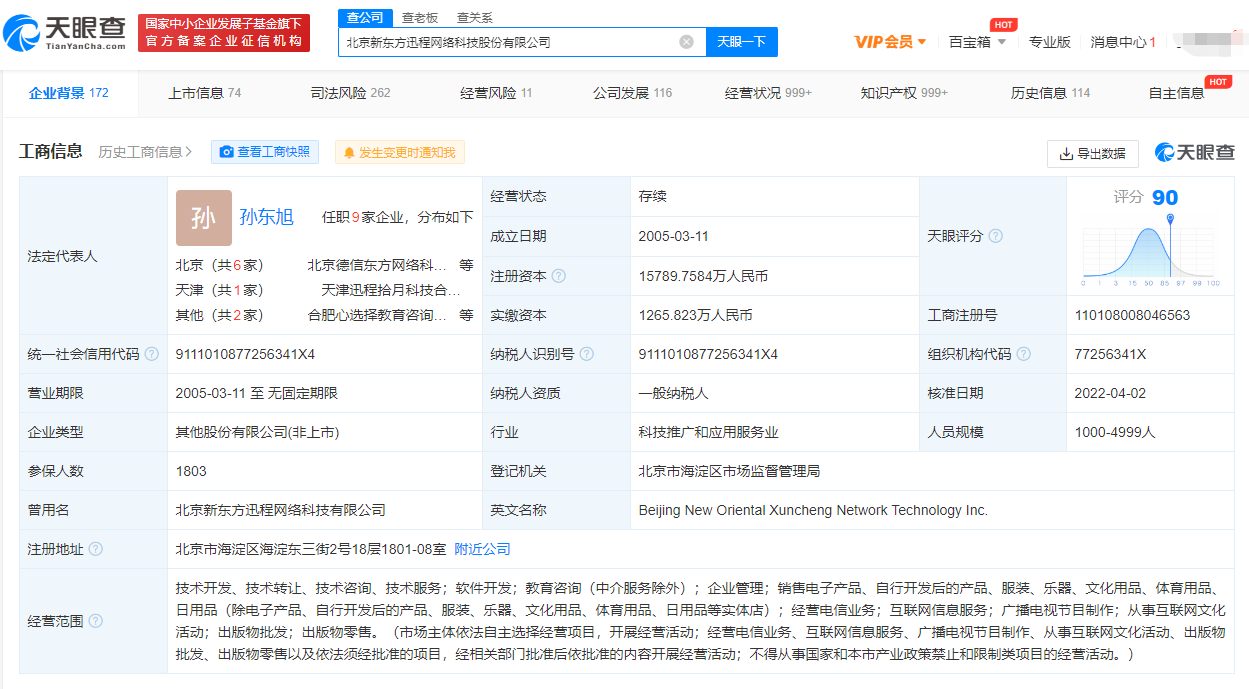The height and width of the screenshot is (689, 1249).
Task: Click the 北京市海淀区市场监督管理局 registration authority
Action: coord(729,471)
